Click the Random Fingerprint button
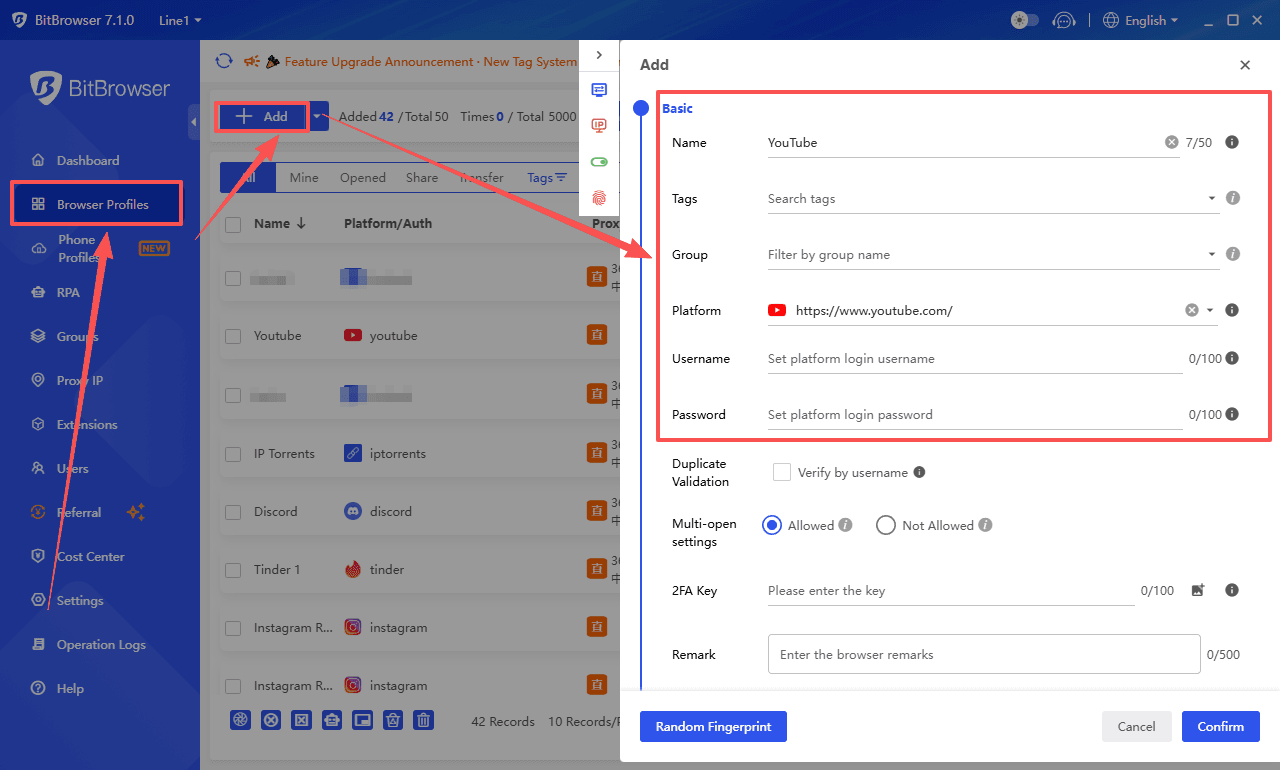Viewport: 1280px width, 770px height. coord(713,726)
